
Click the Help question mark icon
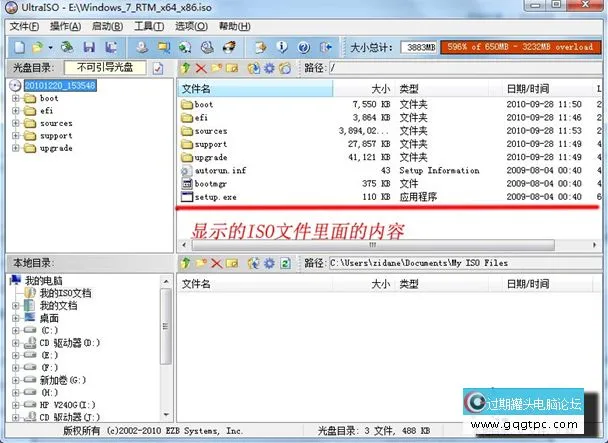(304, 47)
